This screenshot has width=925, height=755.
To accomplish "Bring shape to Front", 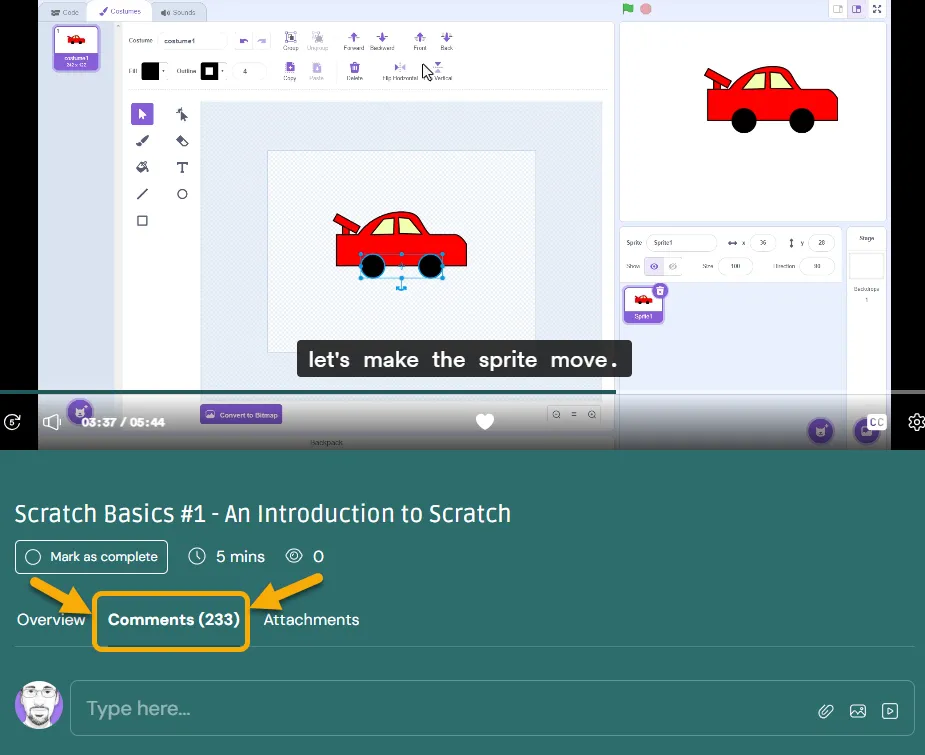I will point(419,40).
